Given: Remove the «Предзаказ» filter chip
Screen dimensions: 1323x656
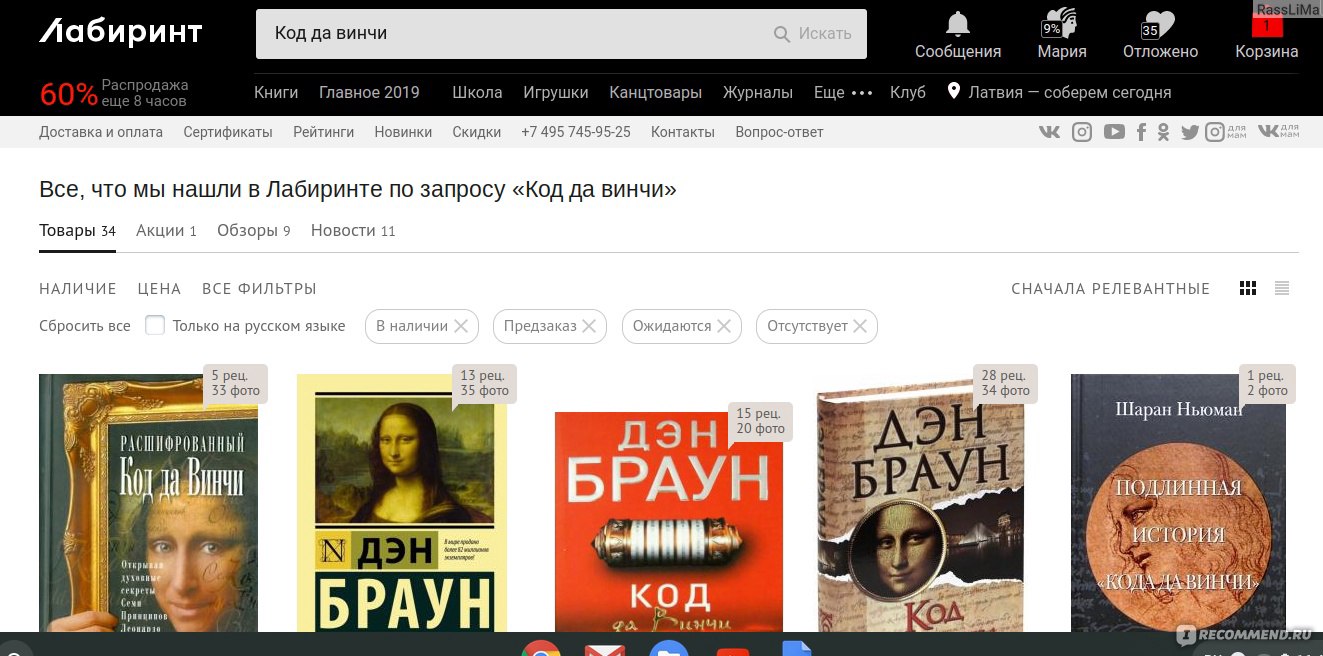Looking at the screenshot, I should click(589, 326).
